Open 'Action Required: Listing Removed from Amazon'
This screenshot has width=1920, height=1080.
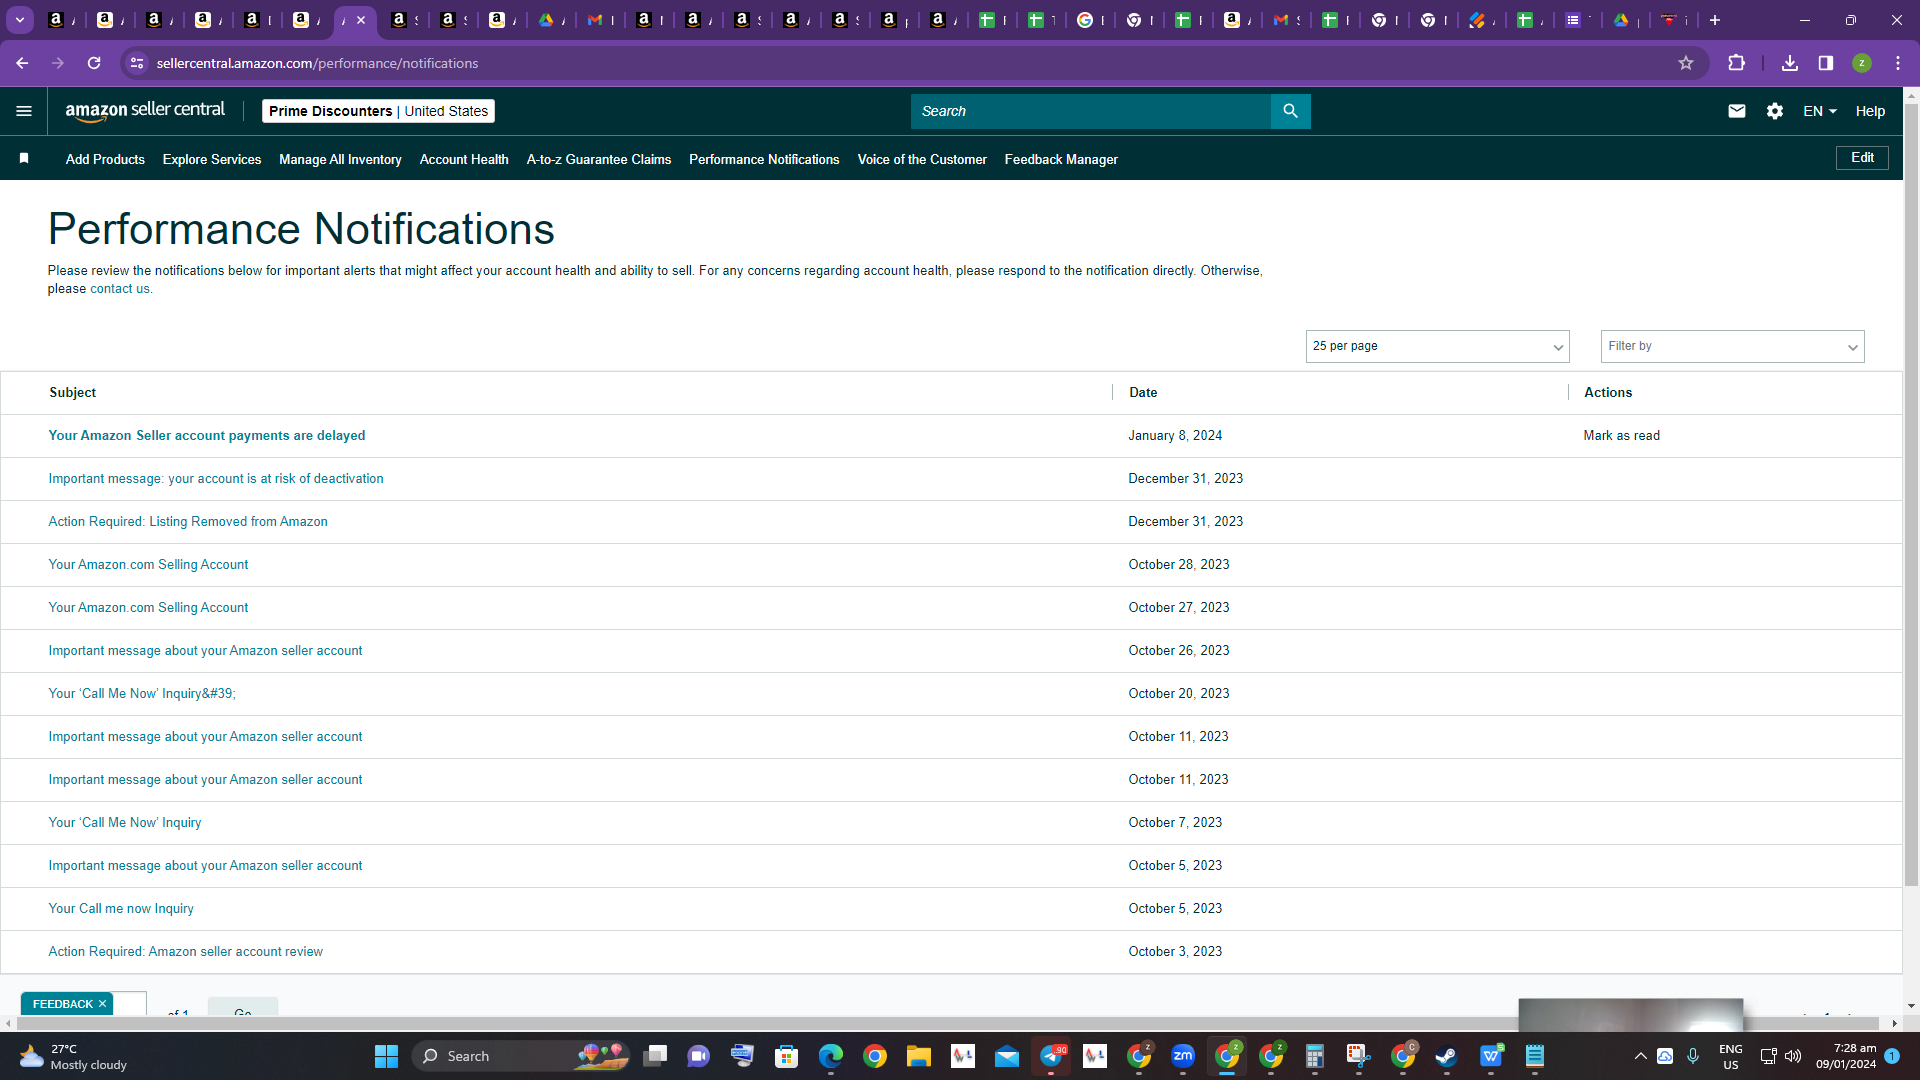click(x=188, y=521)
